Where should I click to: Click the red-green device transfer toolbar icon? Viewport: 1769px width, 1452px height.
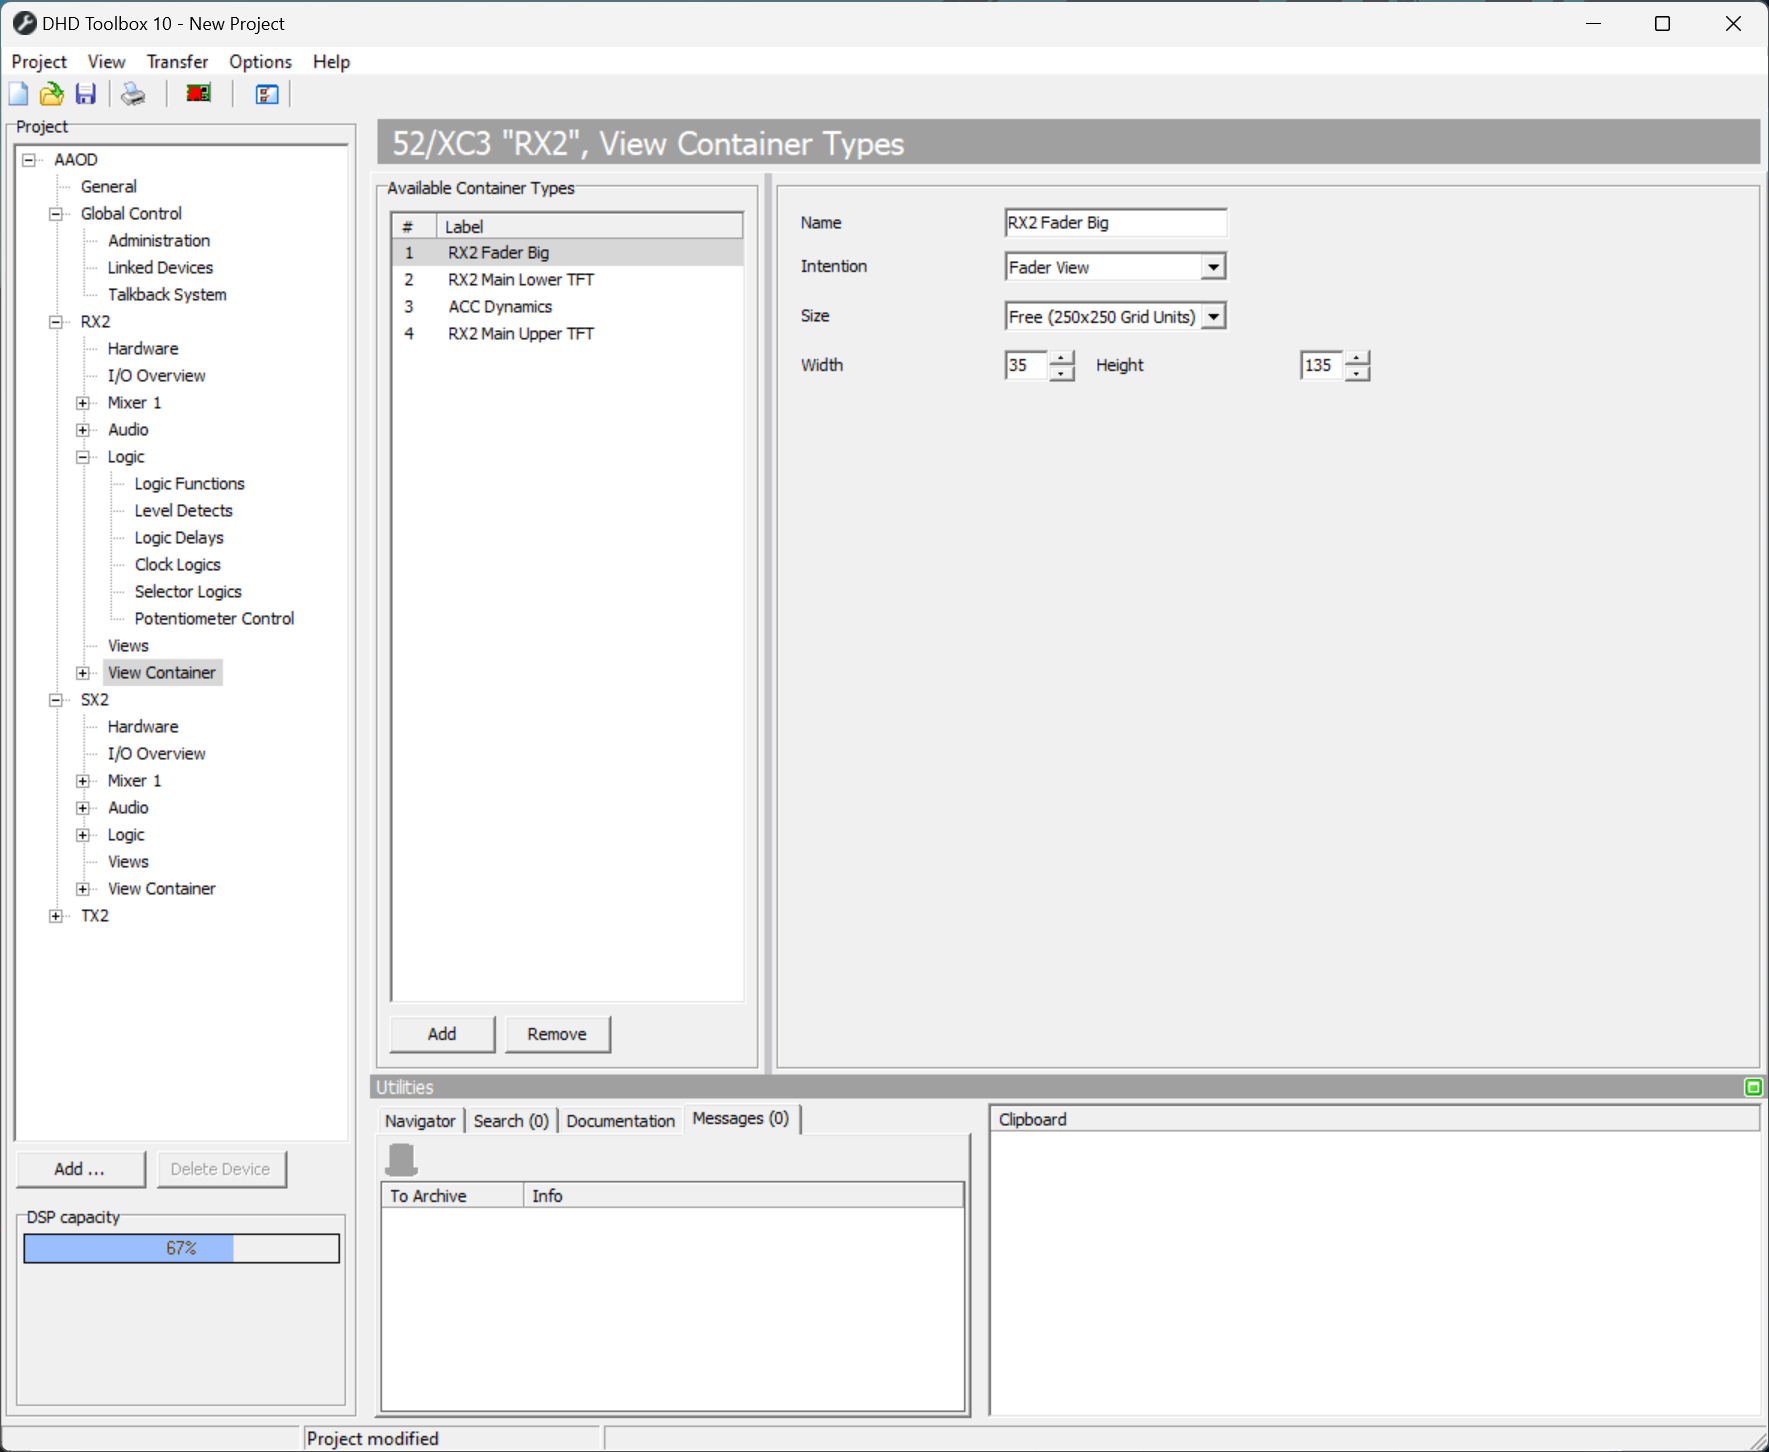tap(197, 93)
